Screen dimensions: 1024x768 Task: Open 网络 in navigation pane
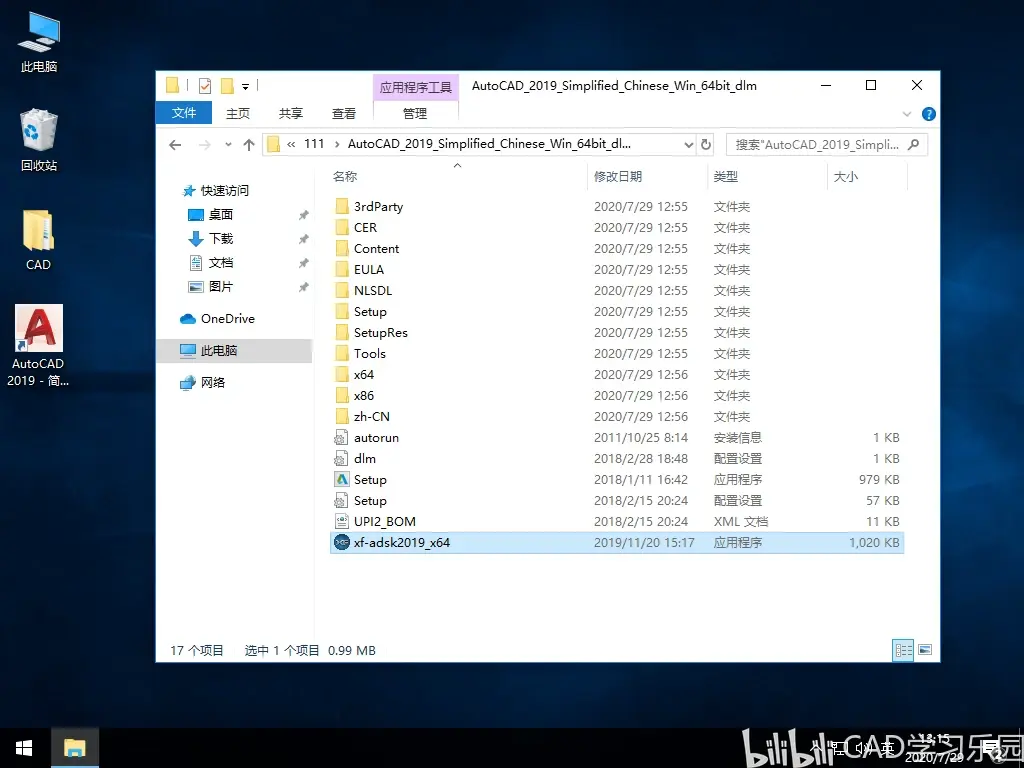(213, 383)
